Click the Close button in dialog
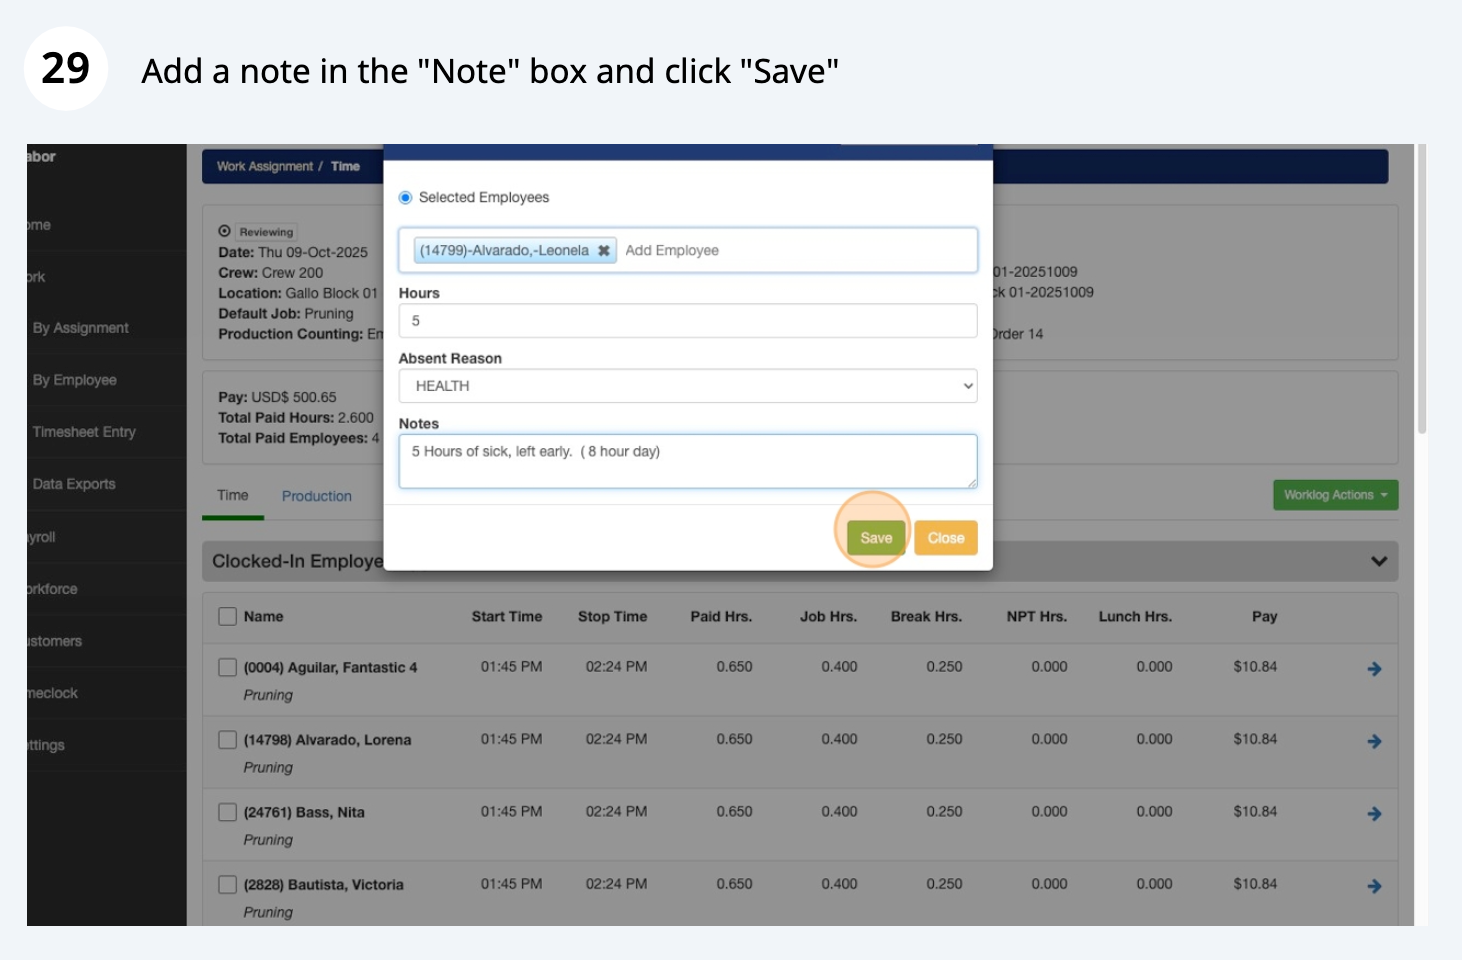1462x960 pixels. coord(945,538)
